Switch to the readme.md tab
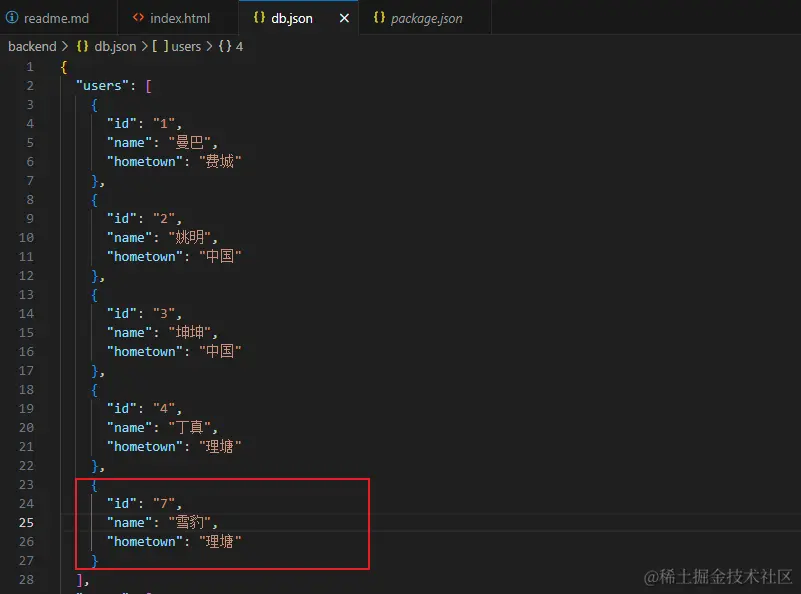This screenshot has width=801, height=594. [56, 18]
